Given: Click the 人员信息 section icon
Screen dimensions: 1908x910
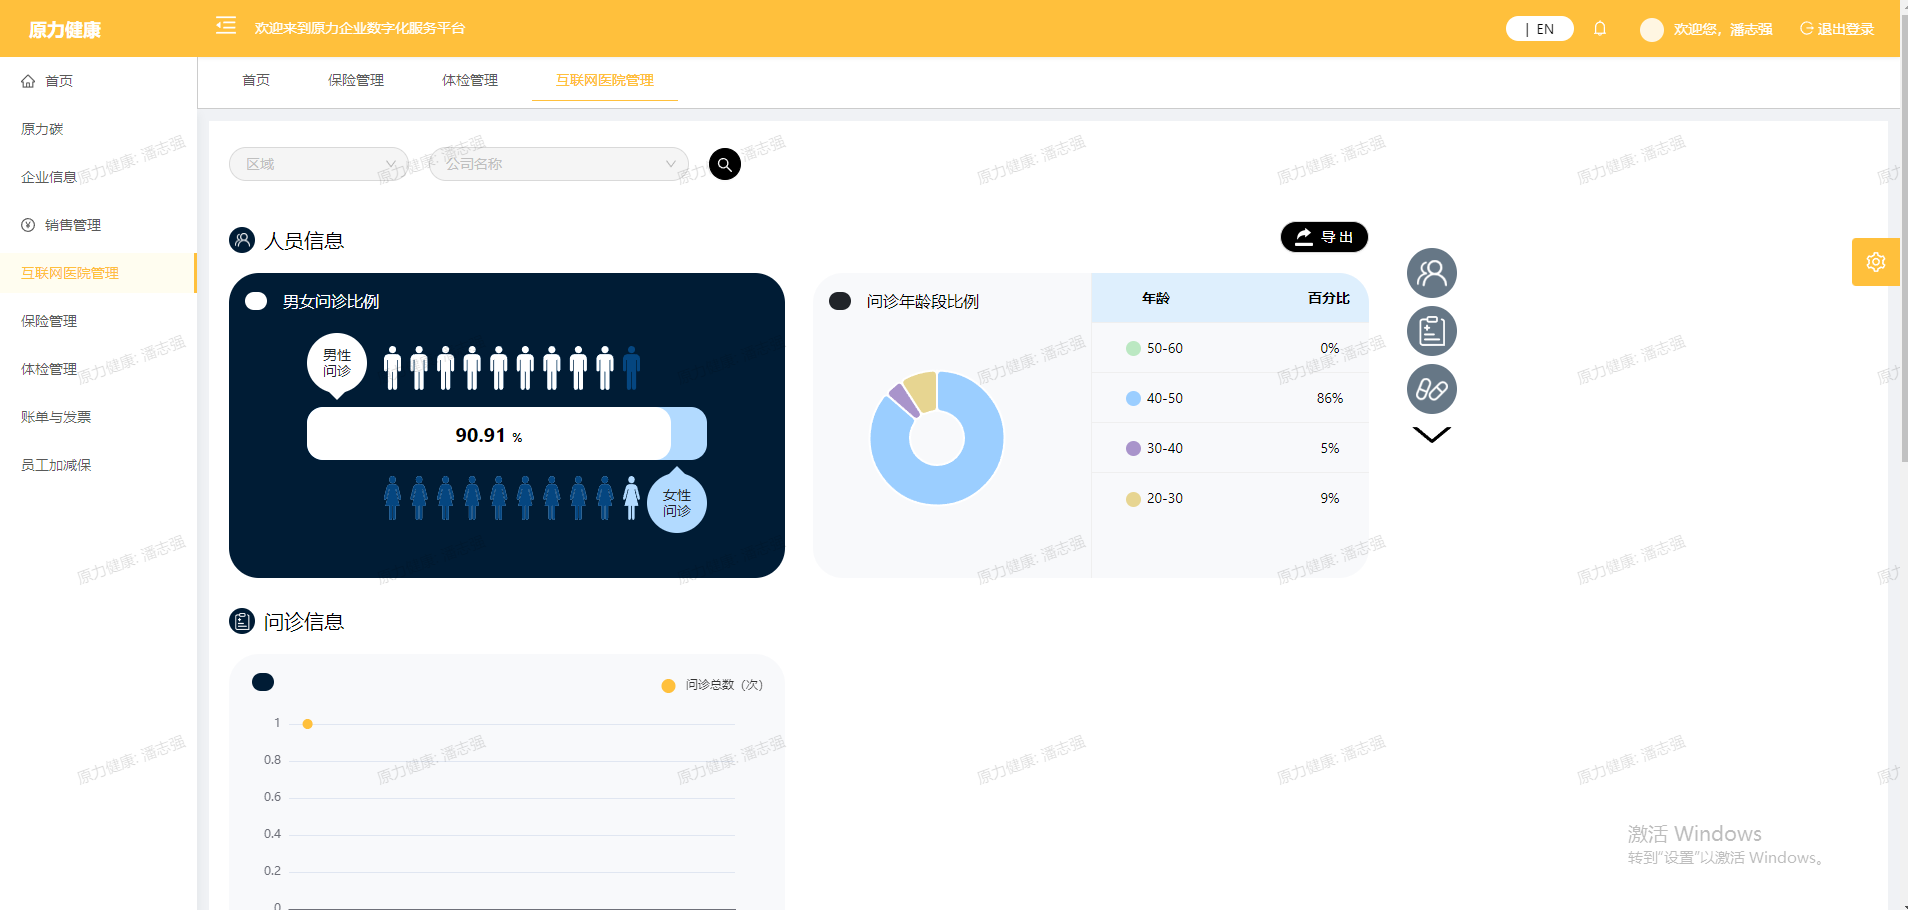Looking at the screenshot, I should [x=242, y=240].
